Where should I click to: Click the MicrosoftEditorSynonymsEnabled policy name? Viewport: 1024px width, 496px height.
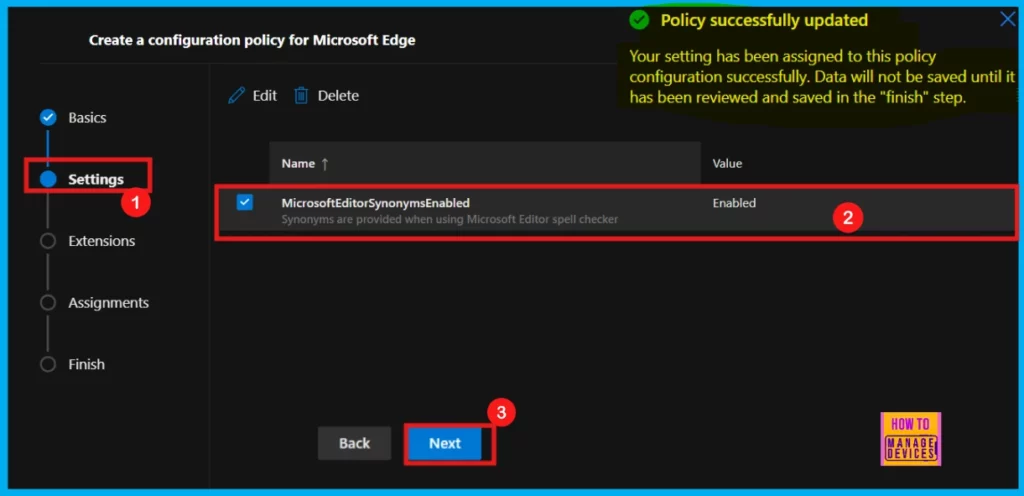coord(376,203)
